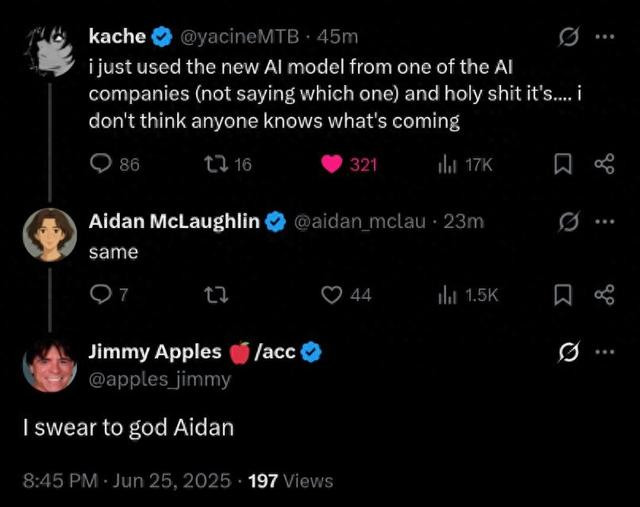Bookmark kache's tweet

point(563,164)
